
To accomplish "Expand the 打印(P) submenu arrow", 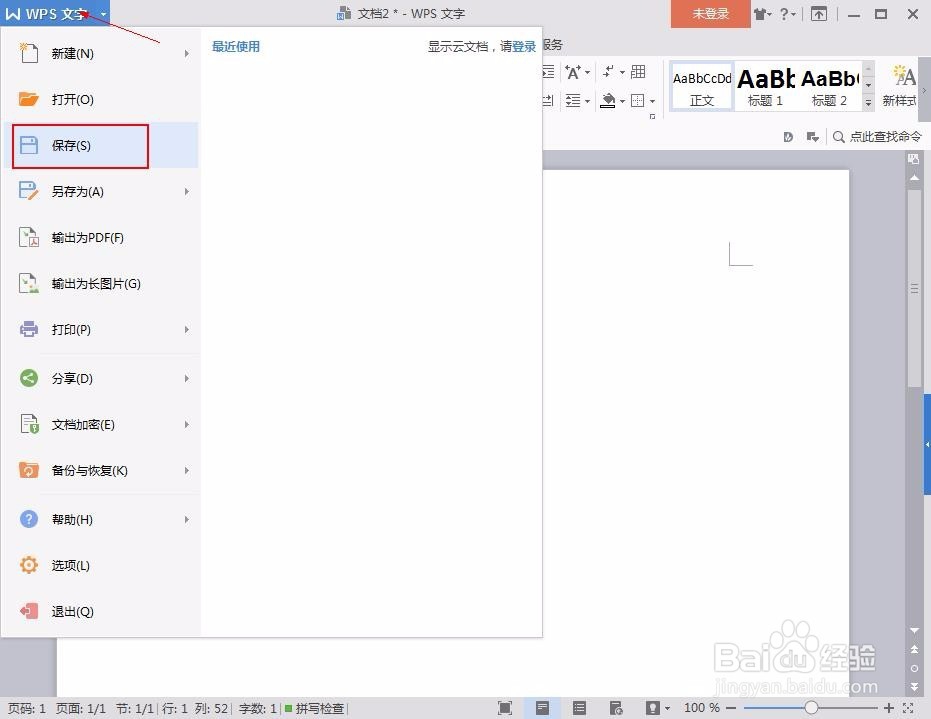I will click(186, 330).
